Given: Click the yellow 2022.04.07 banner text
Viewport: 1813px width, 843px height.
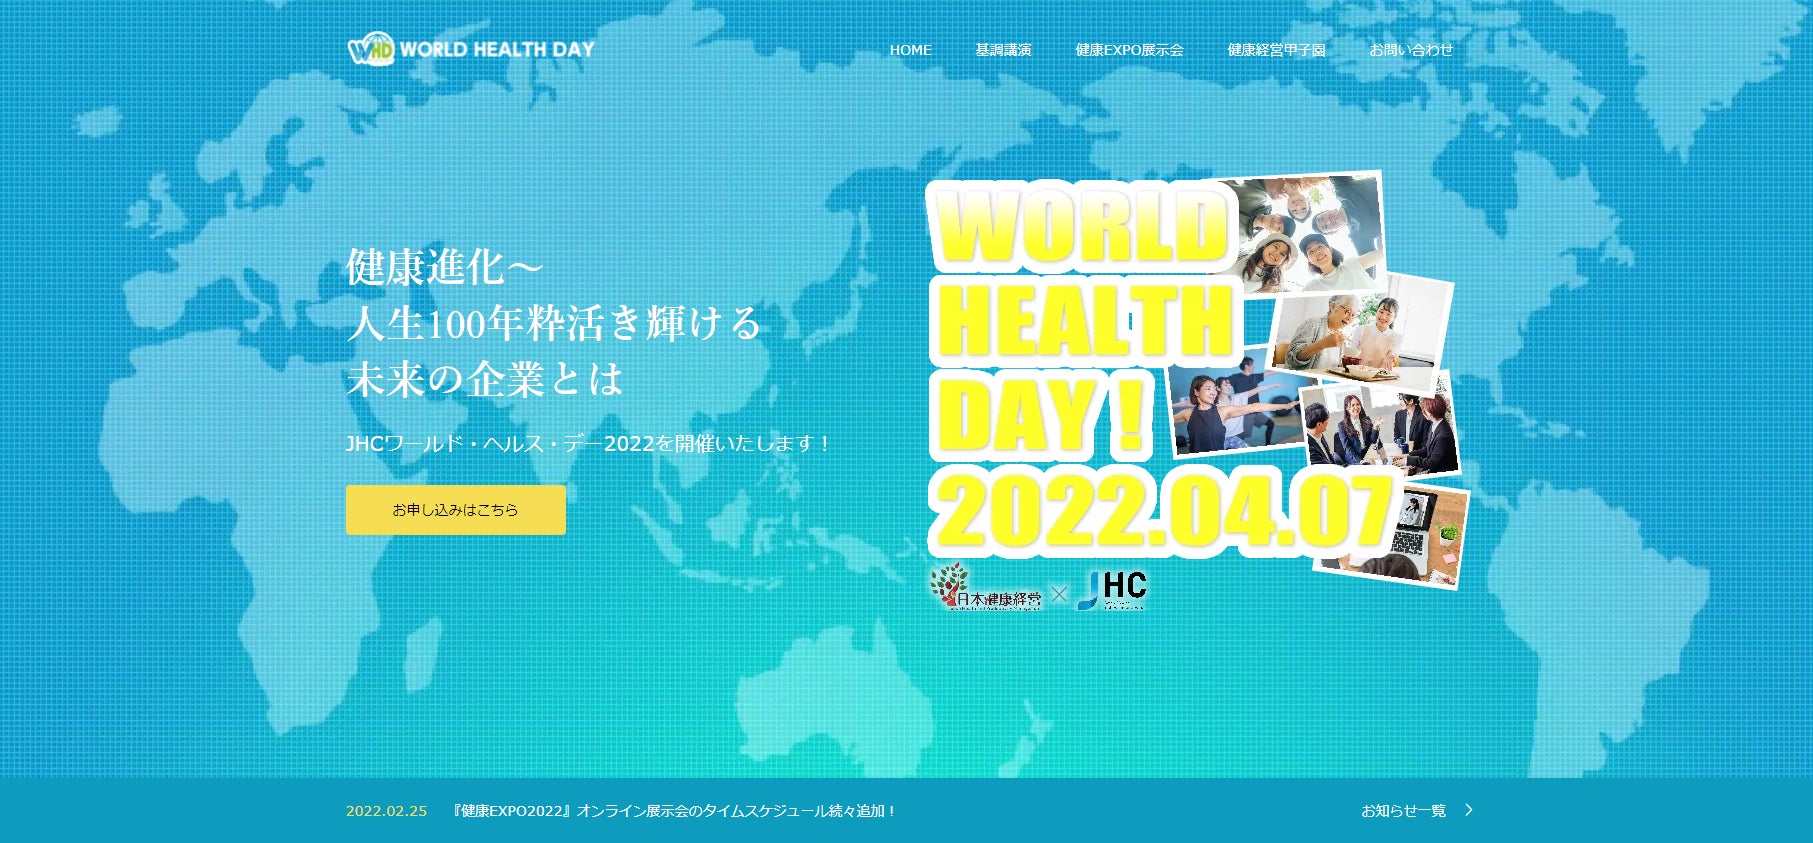Looking at the screenshot, I should pyautogui.click(x=1160, y=512).
